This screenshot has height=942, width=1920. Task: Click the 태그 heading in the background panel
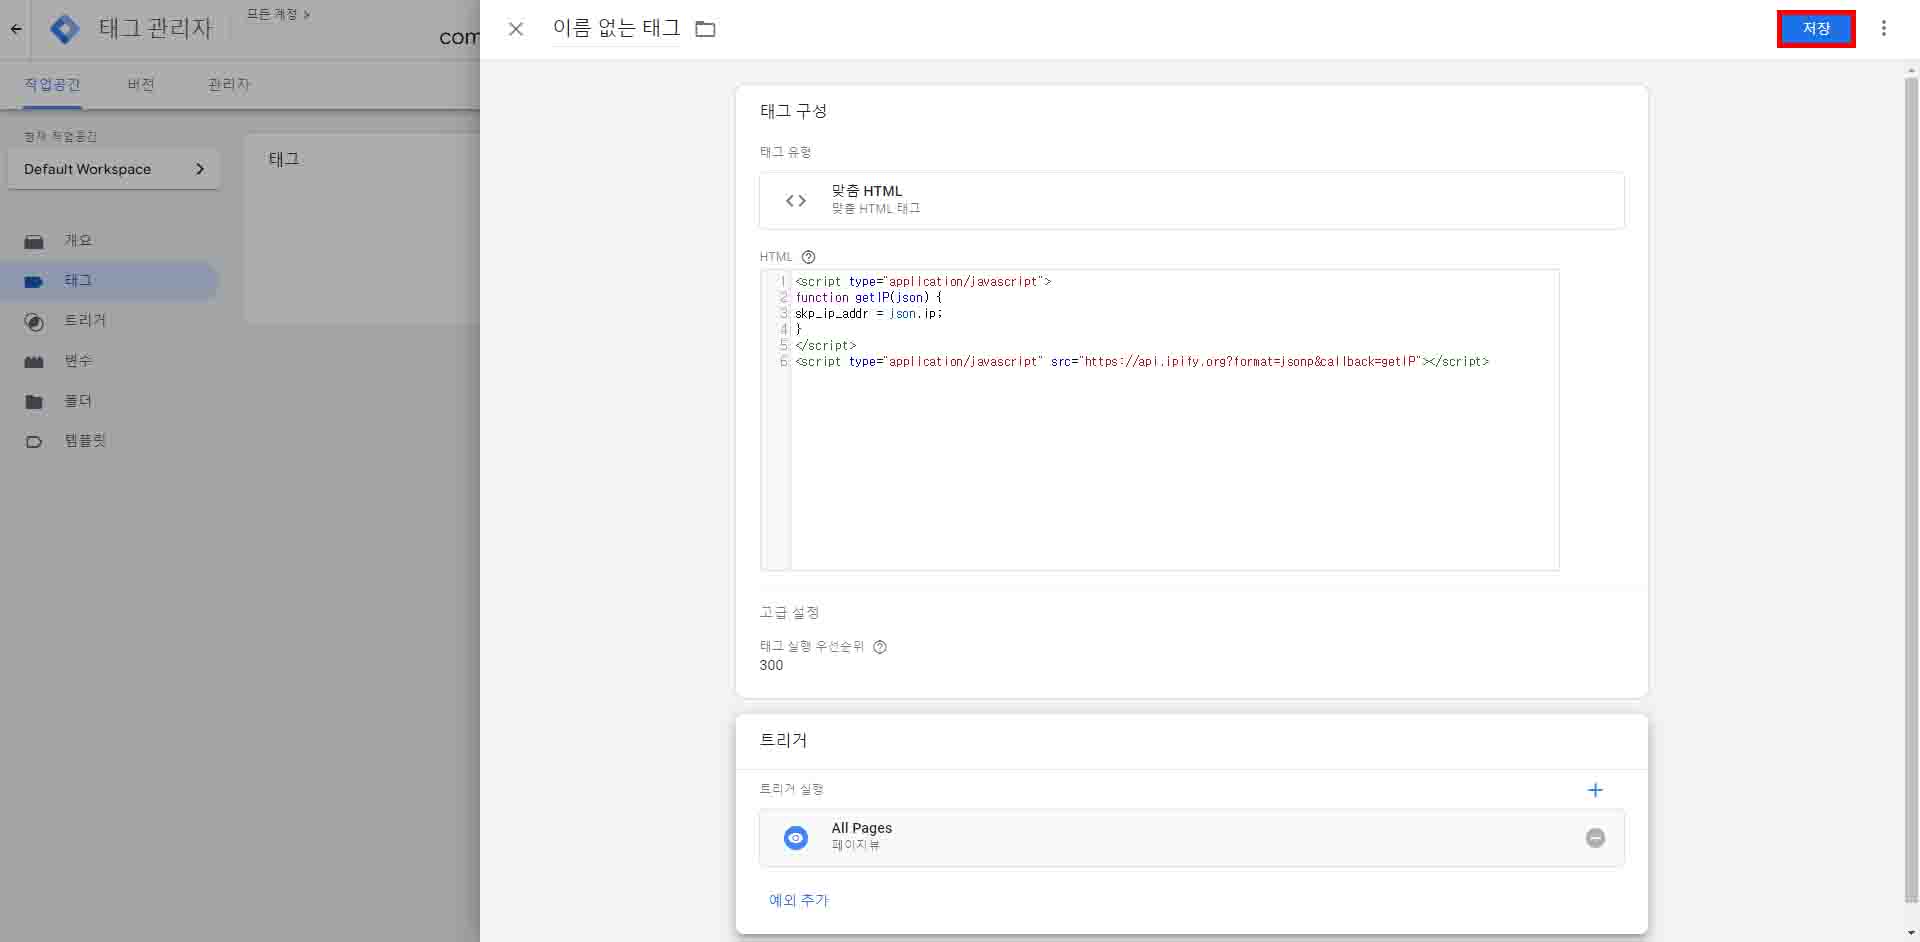click(284, 159)
